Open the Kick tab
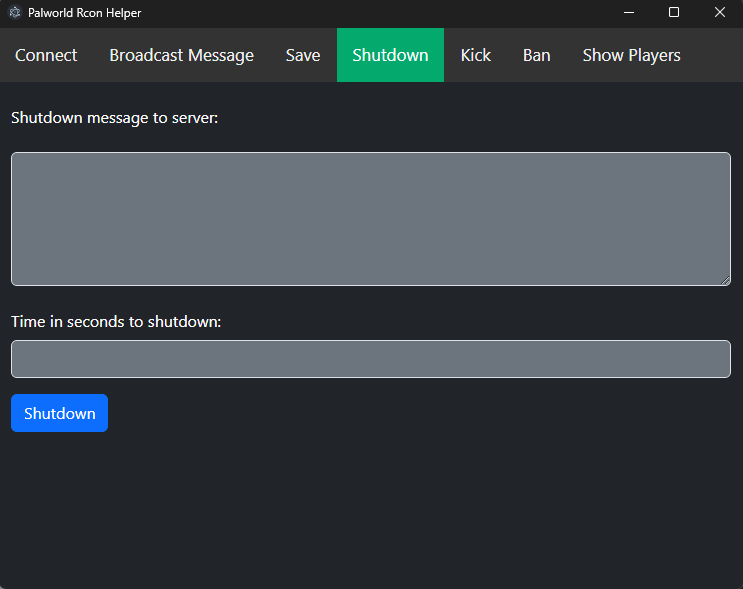The width and height of the screenshot is (743, 589). (x=476, y=55)
